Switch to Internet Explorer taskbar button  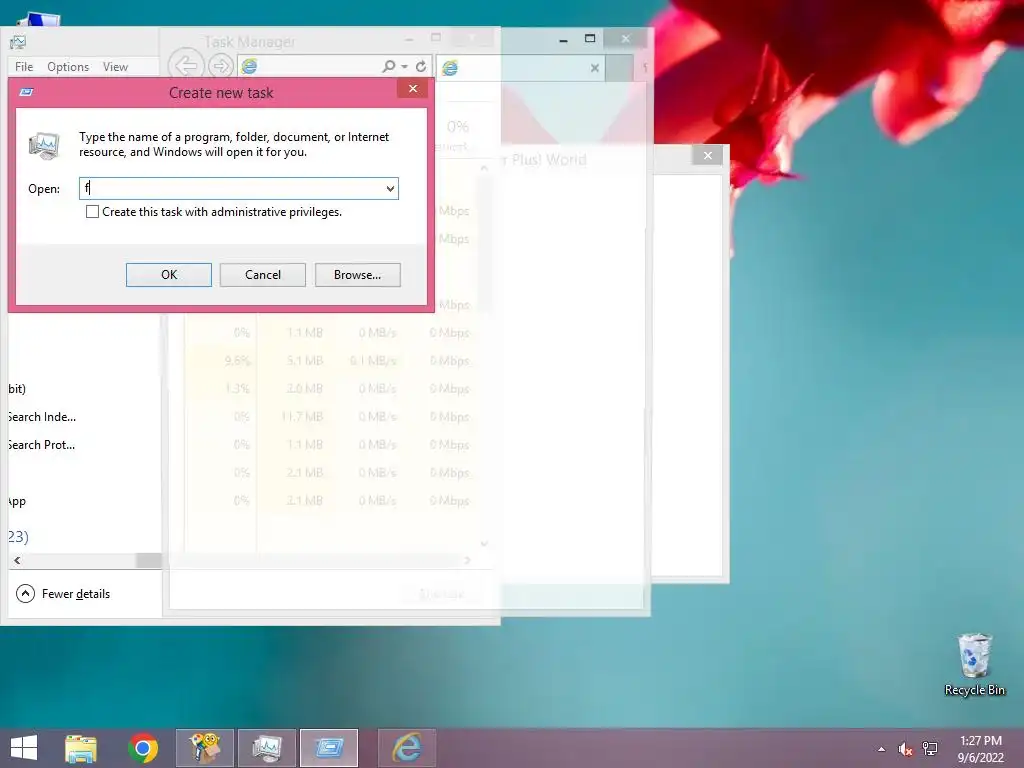[x=406, y=748]
